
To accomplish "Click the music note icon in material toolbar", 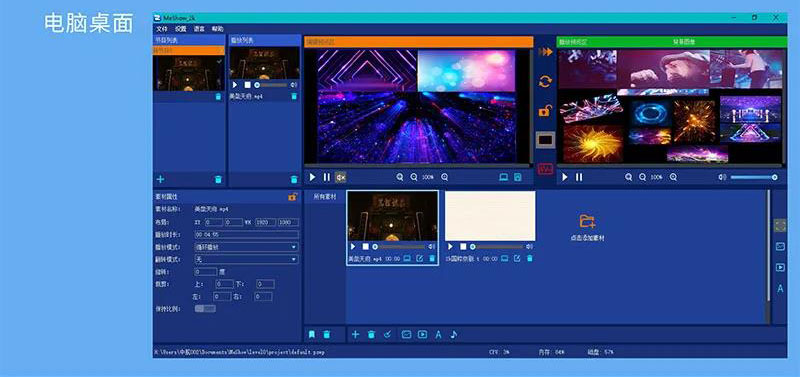I will click(454, 335).
